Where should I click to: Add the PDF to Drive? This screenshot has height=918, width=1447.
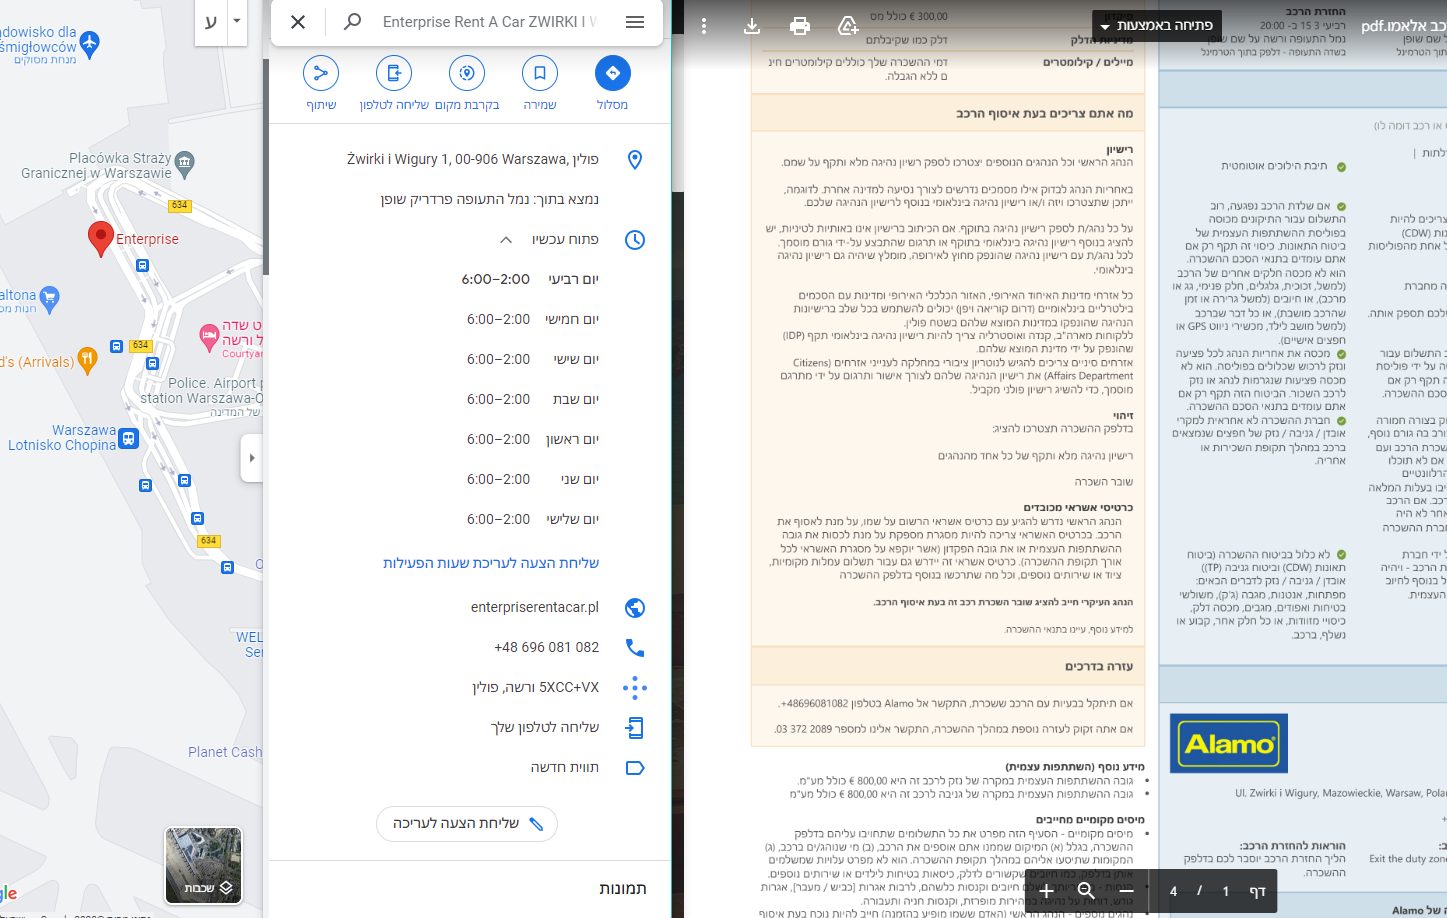848,26
